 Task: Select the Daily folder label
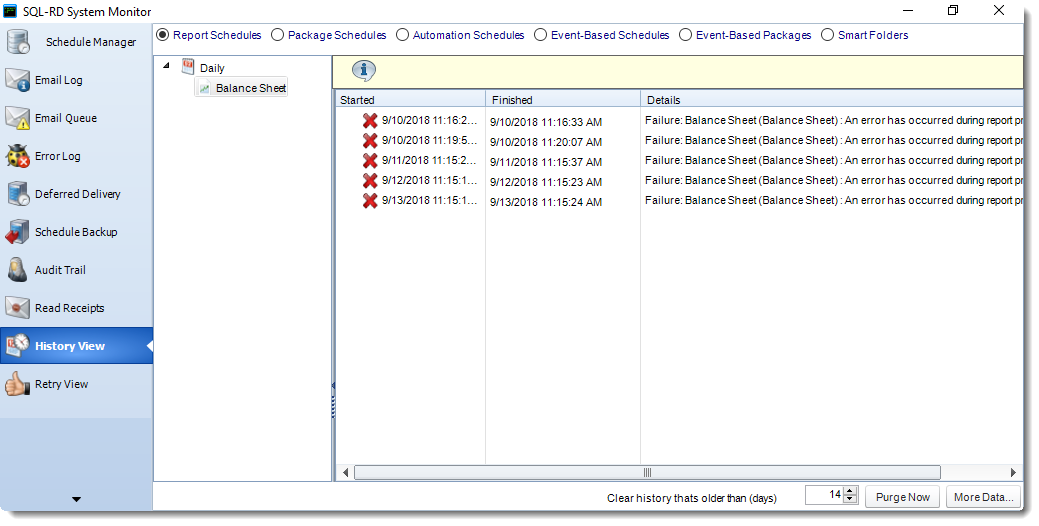pos(212,68)
